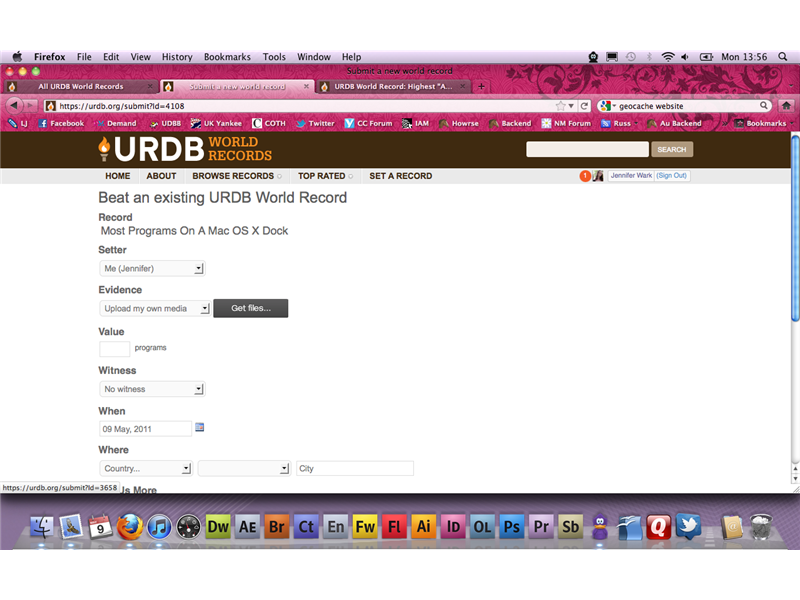Open Finder from the dock

point(41,527)
